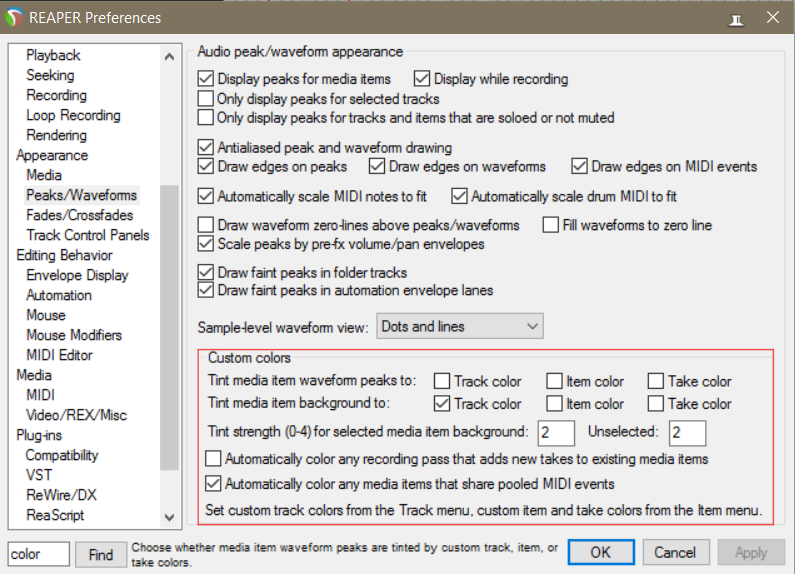Click the category list scroll up arrow
The image size is (795, 574).
(x=169, y=56)
